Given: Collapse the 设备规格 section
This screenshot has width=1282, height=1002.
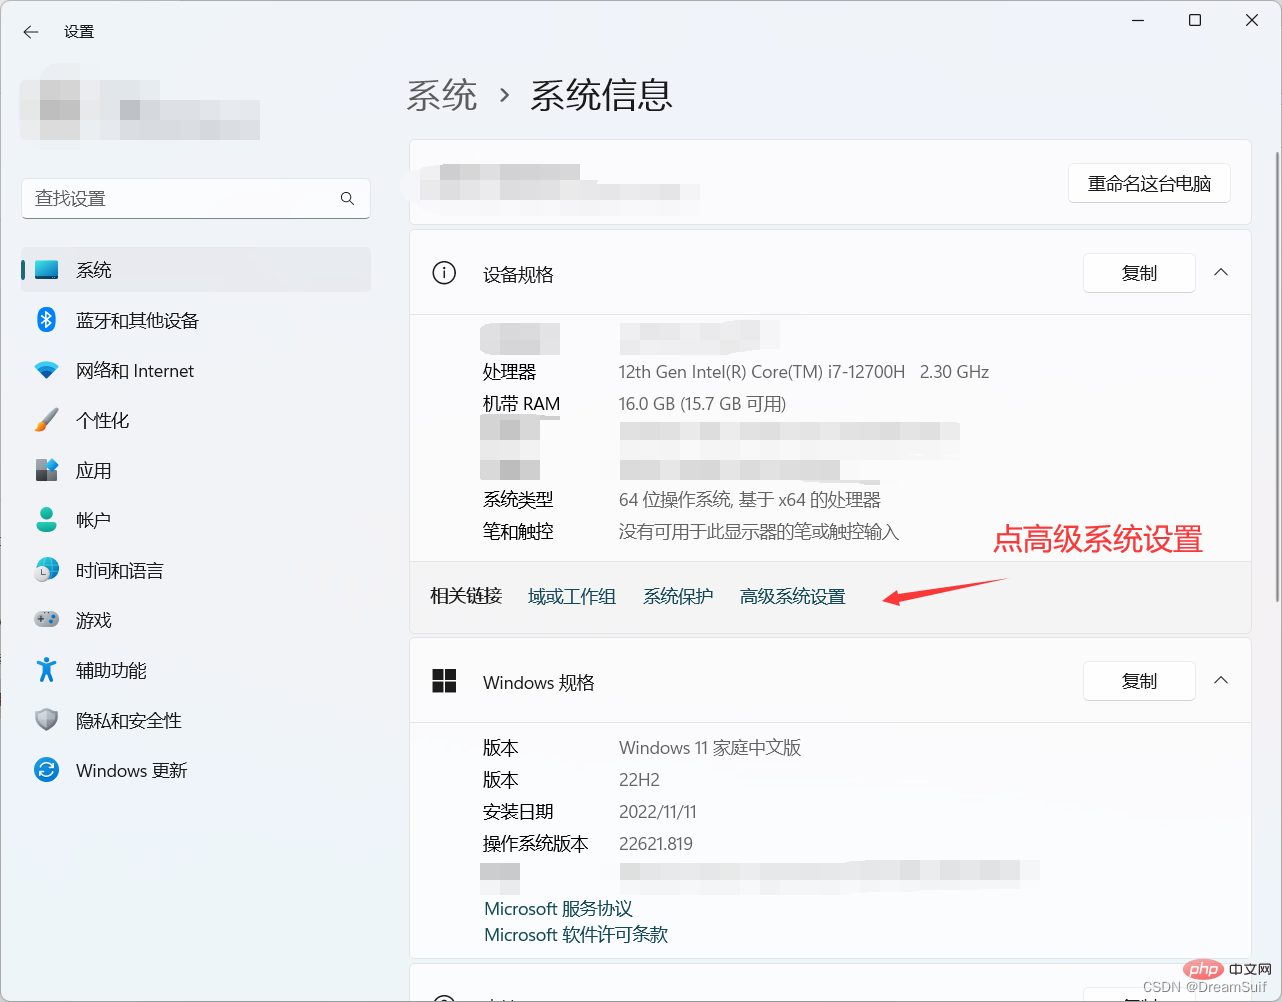Looking at the screenshot, I should 1220,272.
